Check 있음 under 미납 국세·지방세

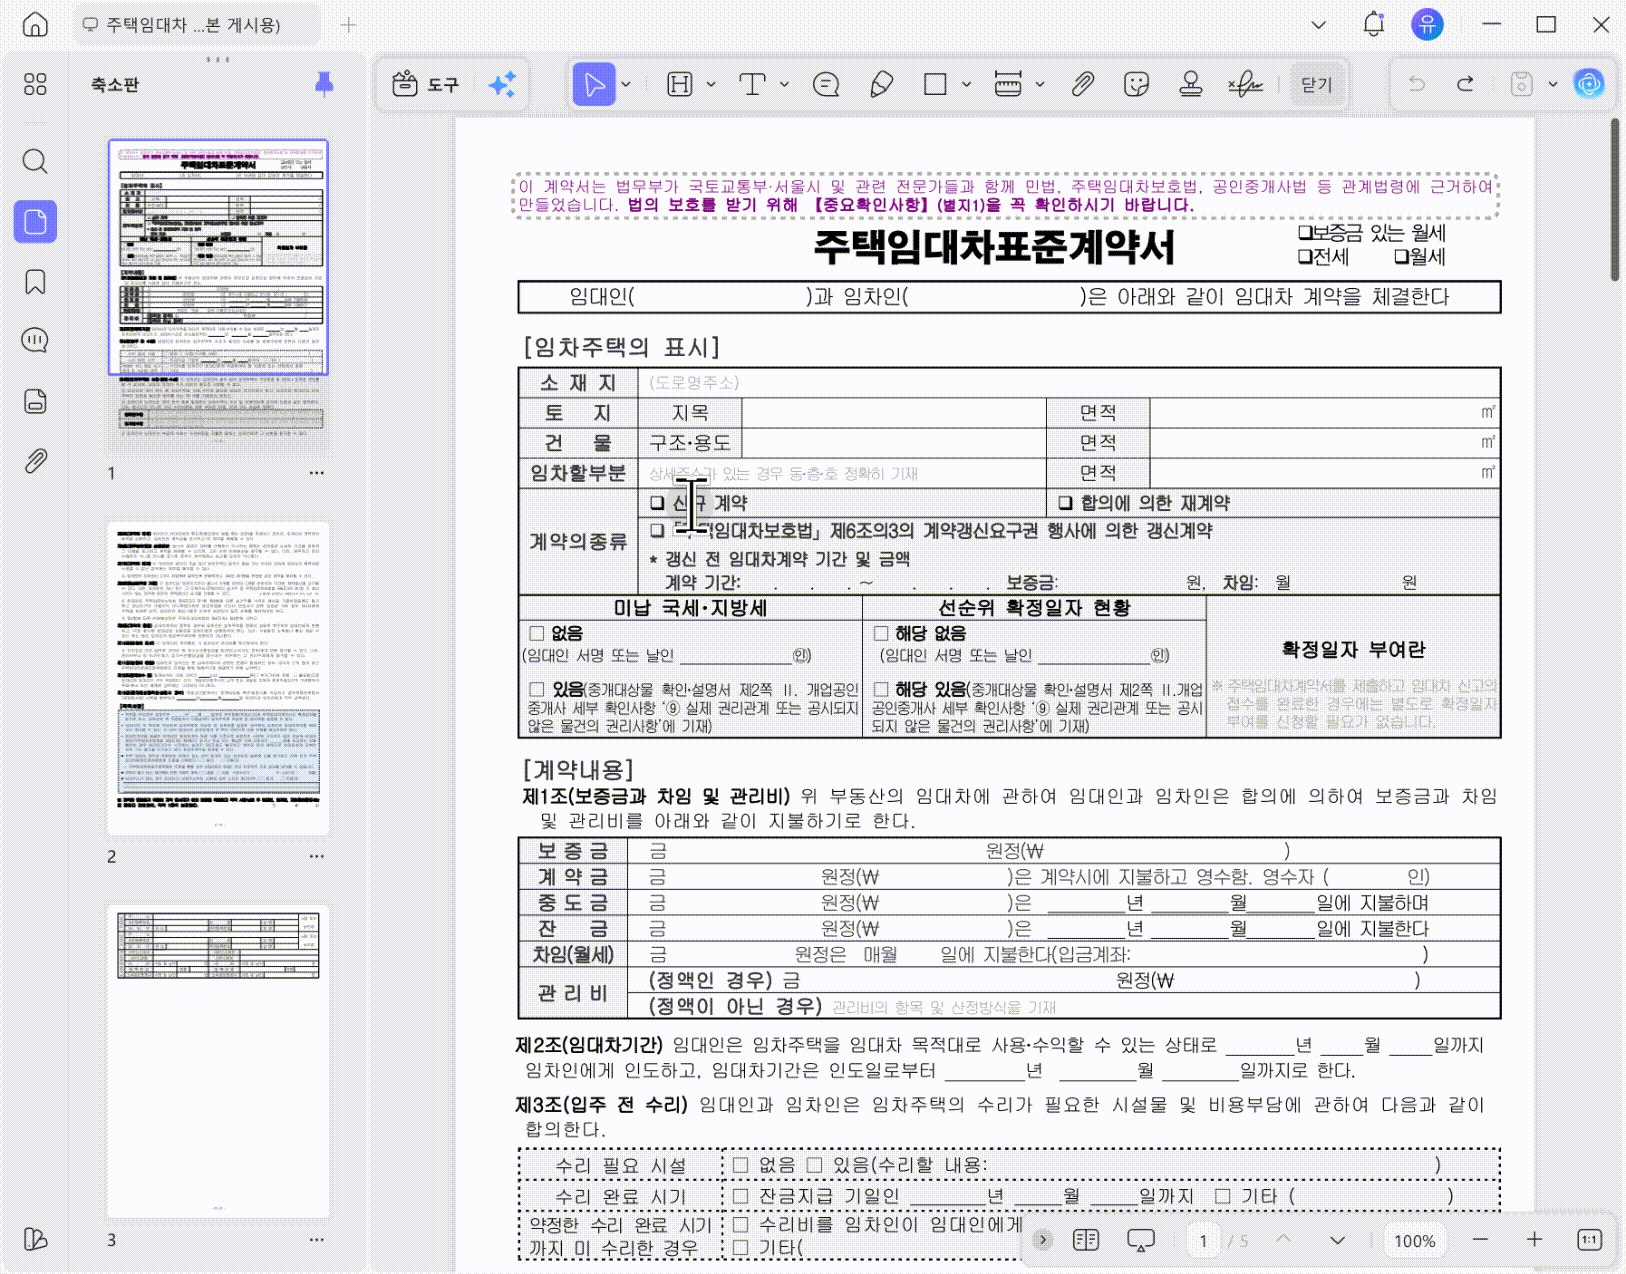(537, 689)
